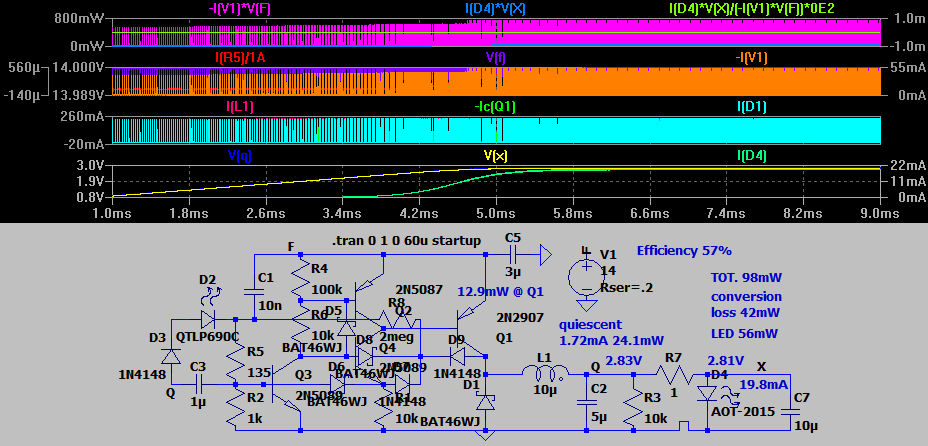Click the C1 10n capacitor symbol
The height and width of the screenshot is (446, 928).
[250, 292]
